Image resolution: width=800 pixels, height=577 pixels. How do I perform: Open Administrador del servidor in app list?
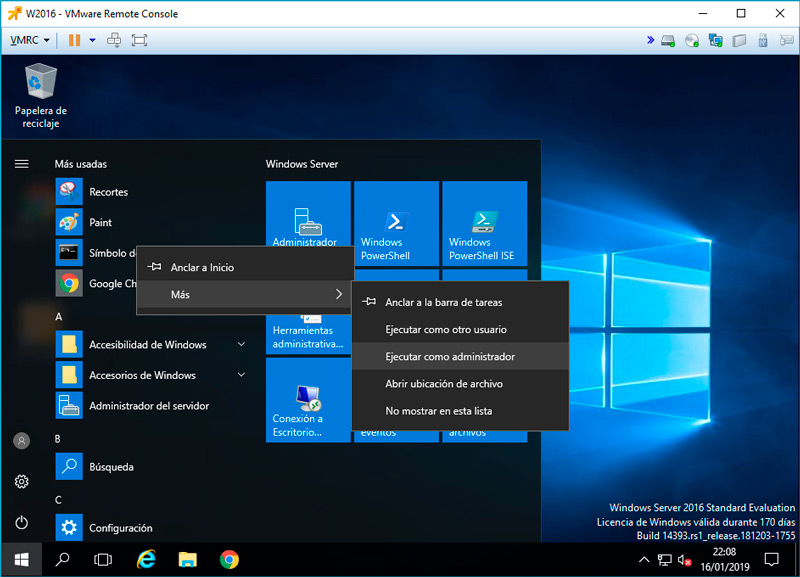pyautogui.click(x=151, y=406)
